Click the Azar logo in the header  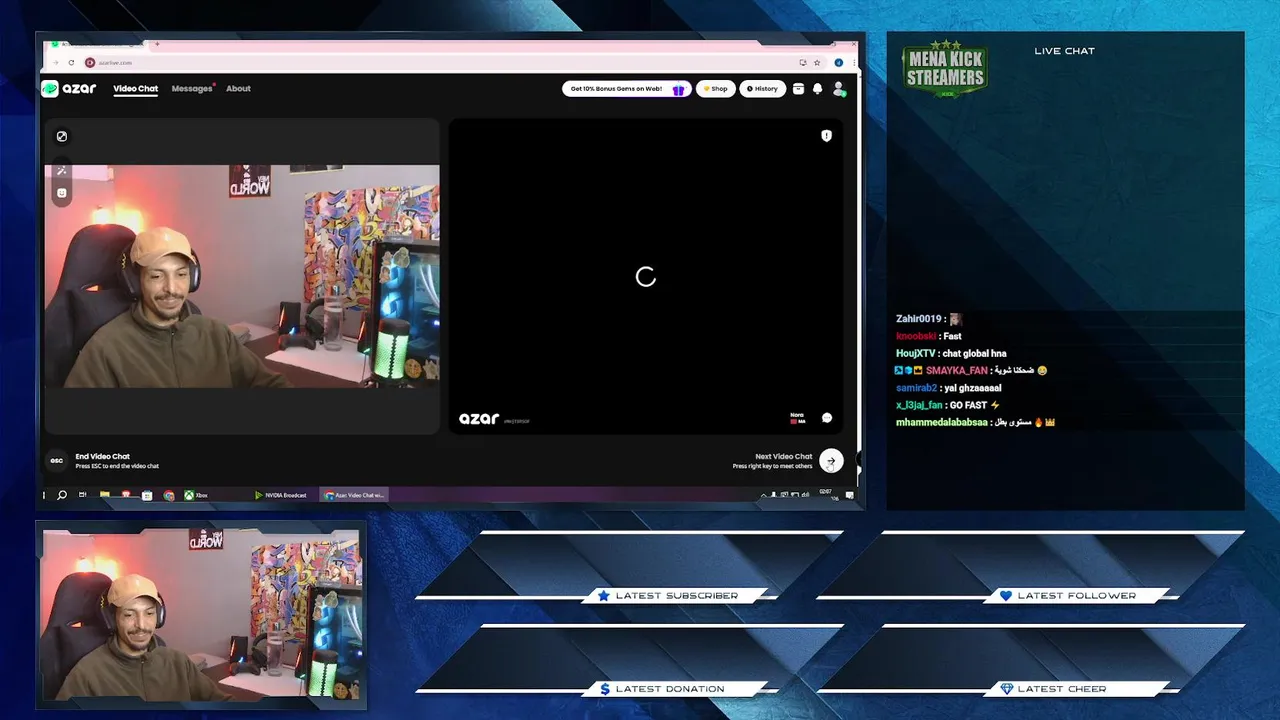pos(69,88)
